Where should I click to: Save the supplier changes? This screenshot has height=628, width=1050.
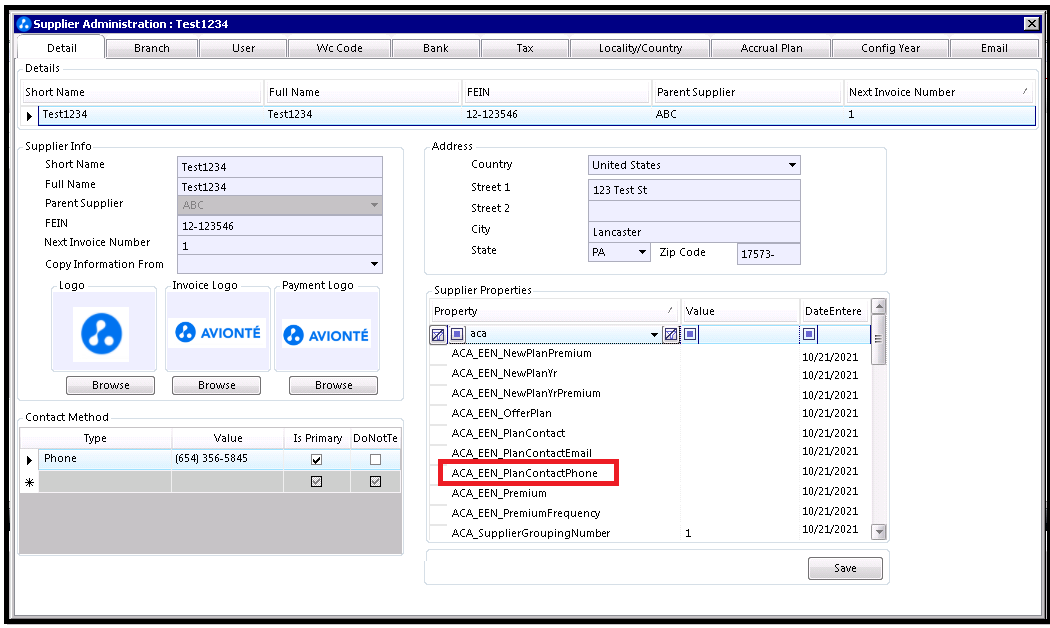845,568
